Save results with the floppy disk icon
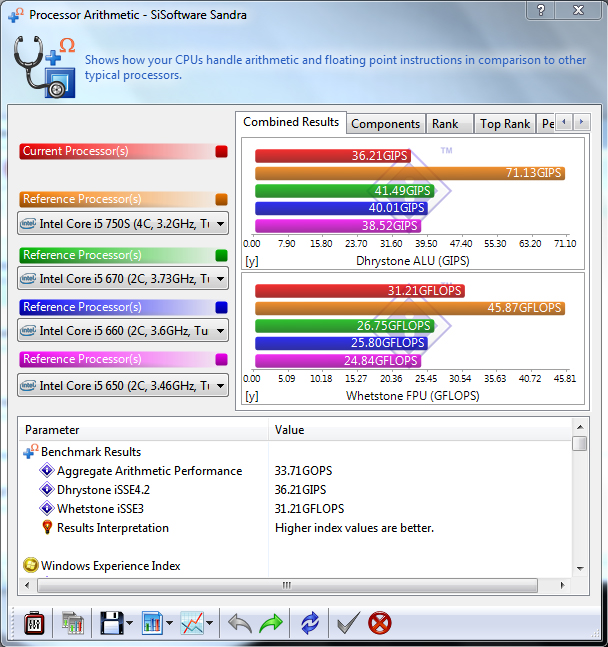Screen dimensions: 608x647 click(111, 623)
